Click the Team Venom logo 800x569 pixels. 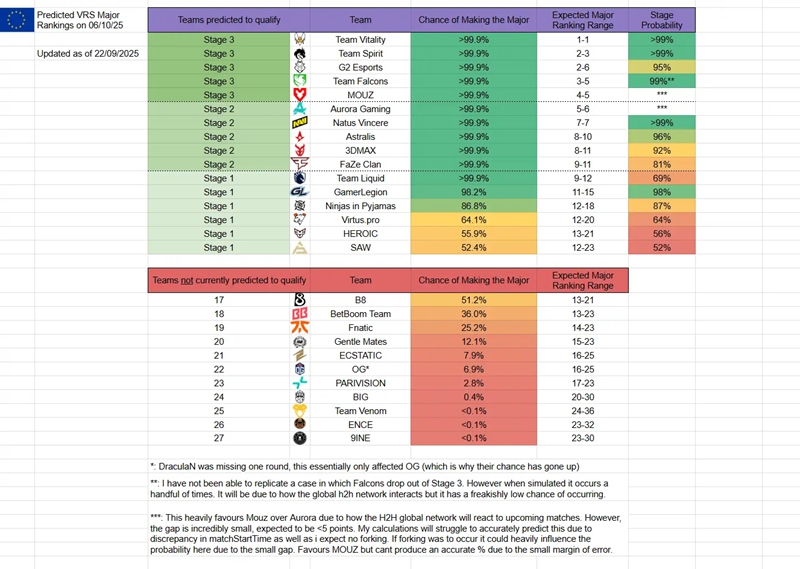click(x=299, y=410)
